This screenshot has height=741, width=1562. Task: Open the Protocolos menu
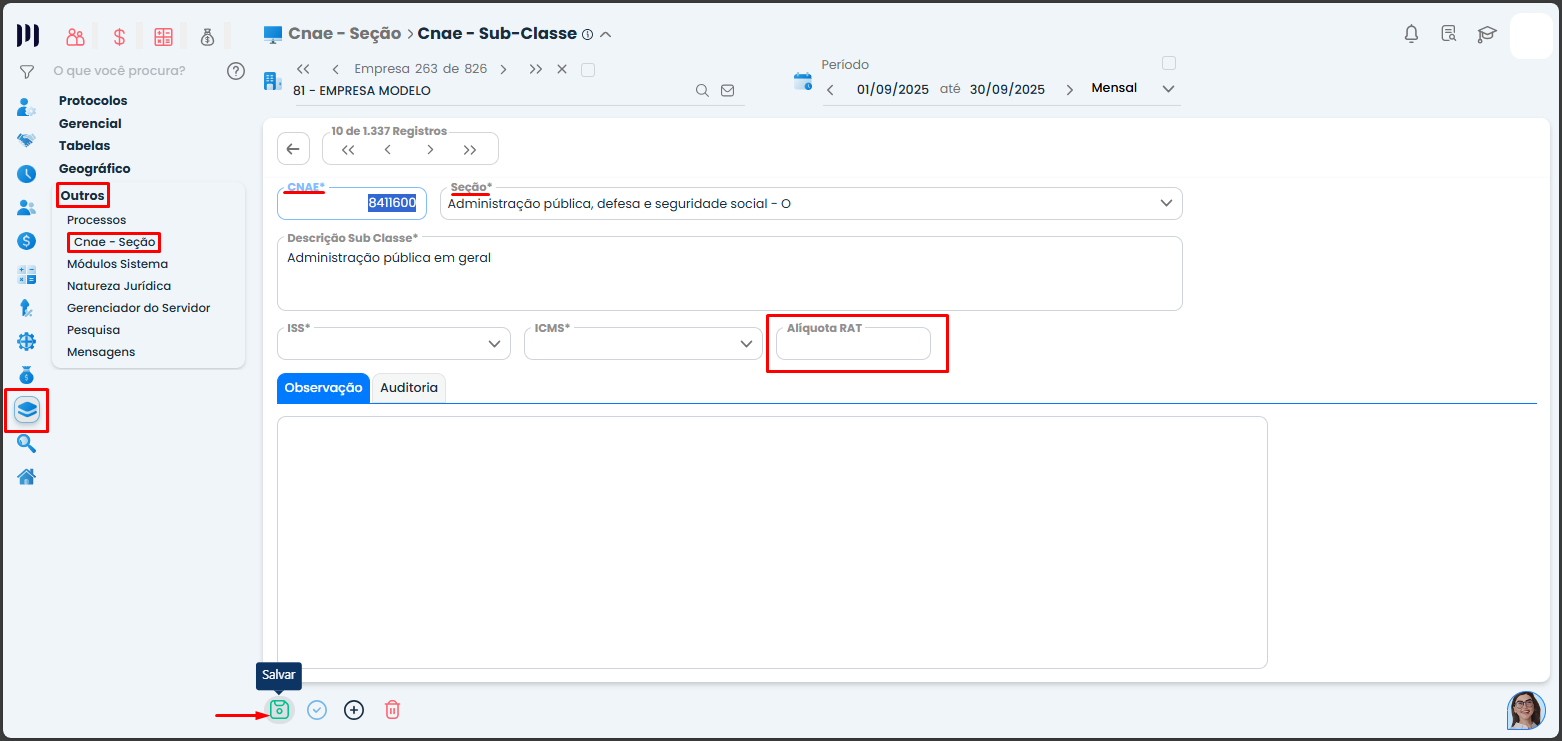click(93, 100)
